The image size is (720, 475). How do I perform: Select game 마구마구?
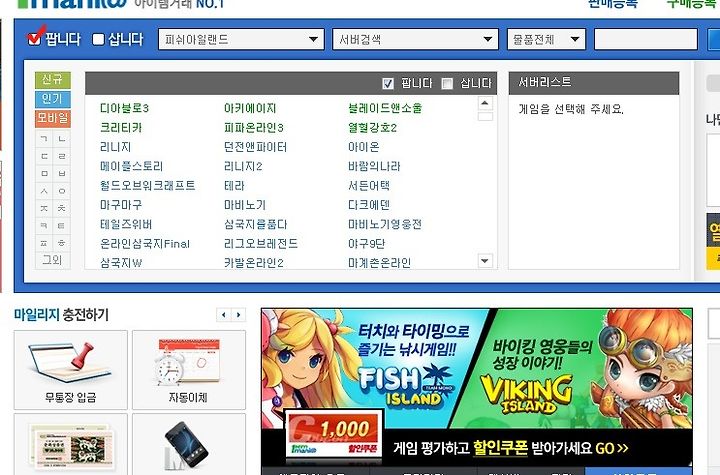(x=121, y=205)
